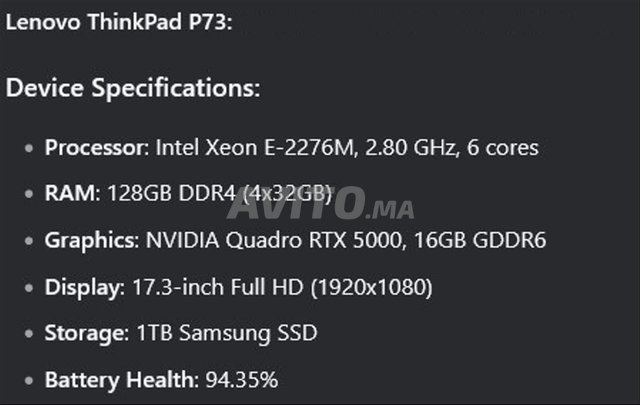Screen dimensions: 640x405
Task: Select the "Device Specifications:" heading
Action: 133,88
